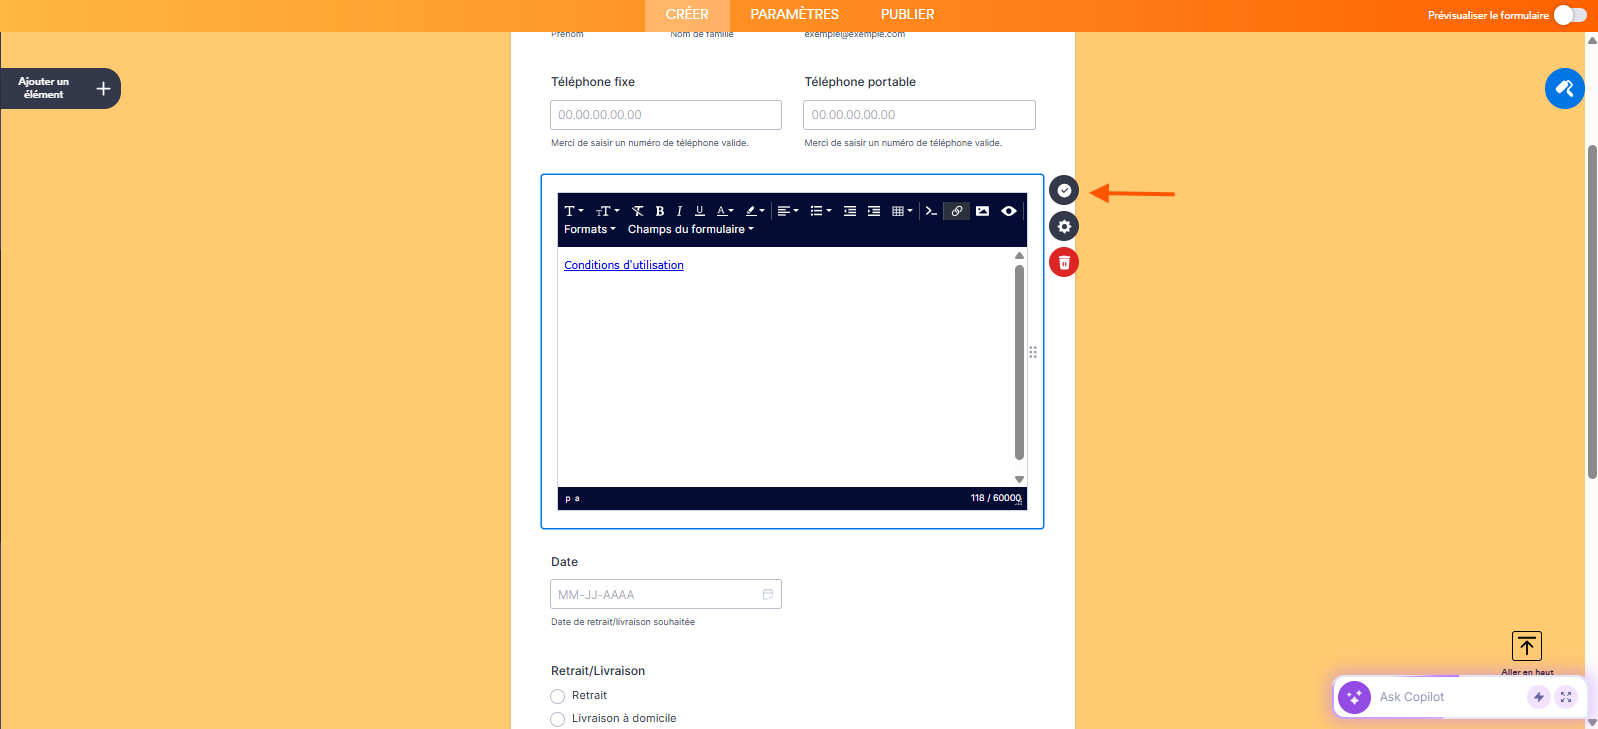Delete the text block with trash button
The width and height of the screenshot is (1598, 729).
(x=1064, y=262)
